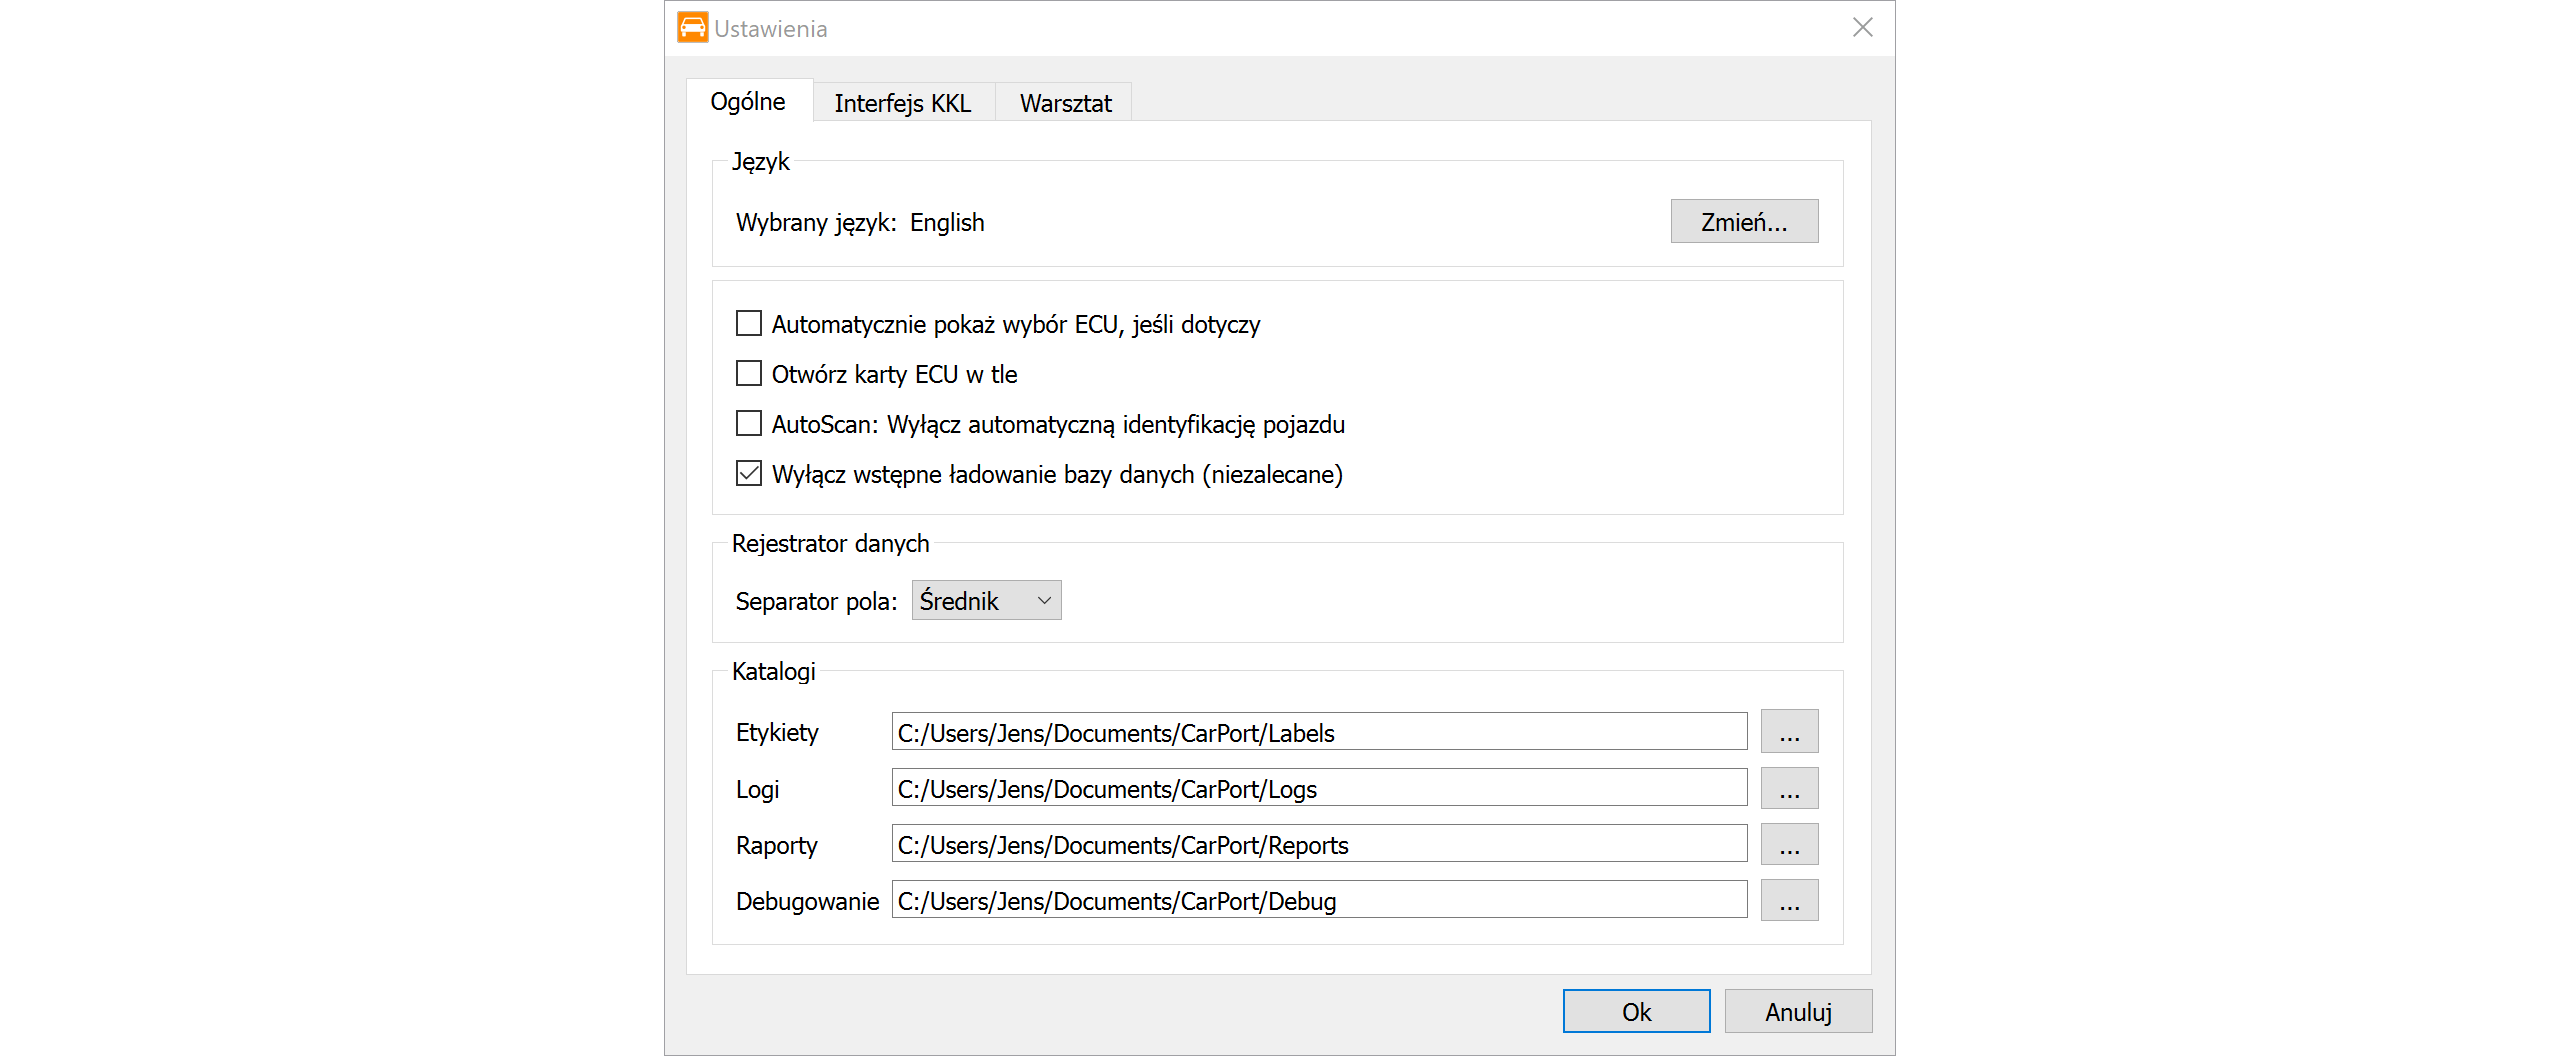The height and width of the screenshot is (1056, 2560).
Task: Click the Zmień... language button
Action: (x=1743, y=222)
